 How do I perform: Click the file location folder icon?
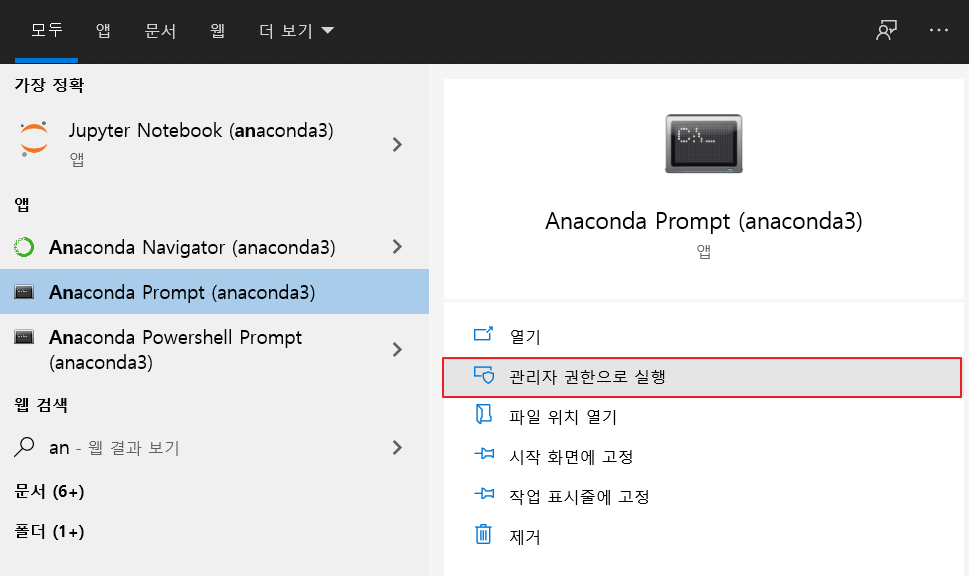(483, 414)
